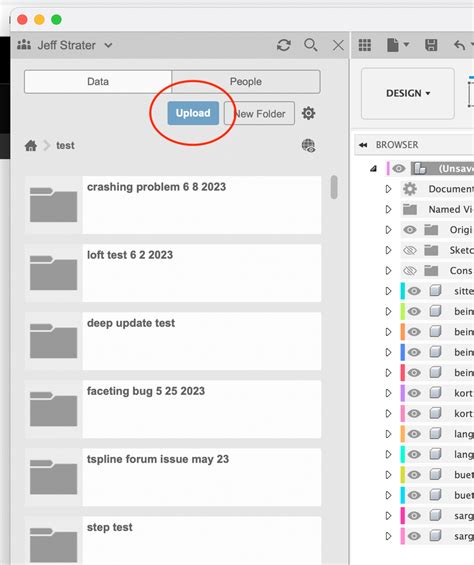Open the Jeff Strater team dropdown
Viewport: 474px width, 565px height.
[108, 45]
